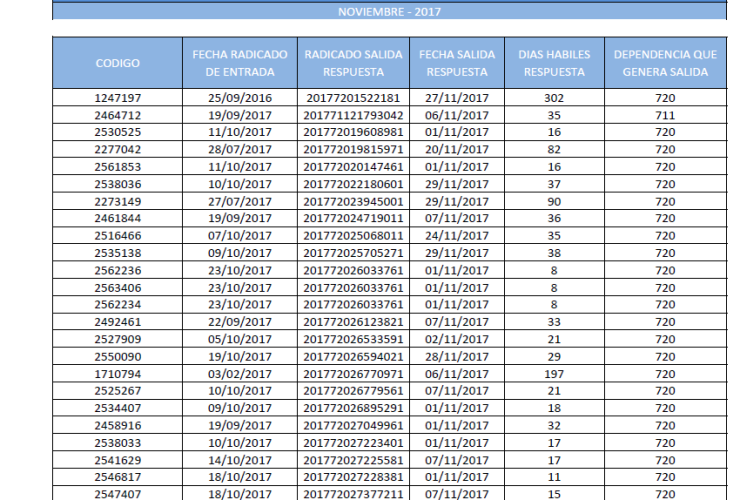
Task: Select entry date 25/09/2016
Action: tap(240, 98)
